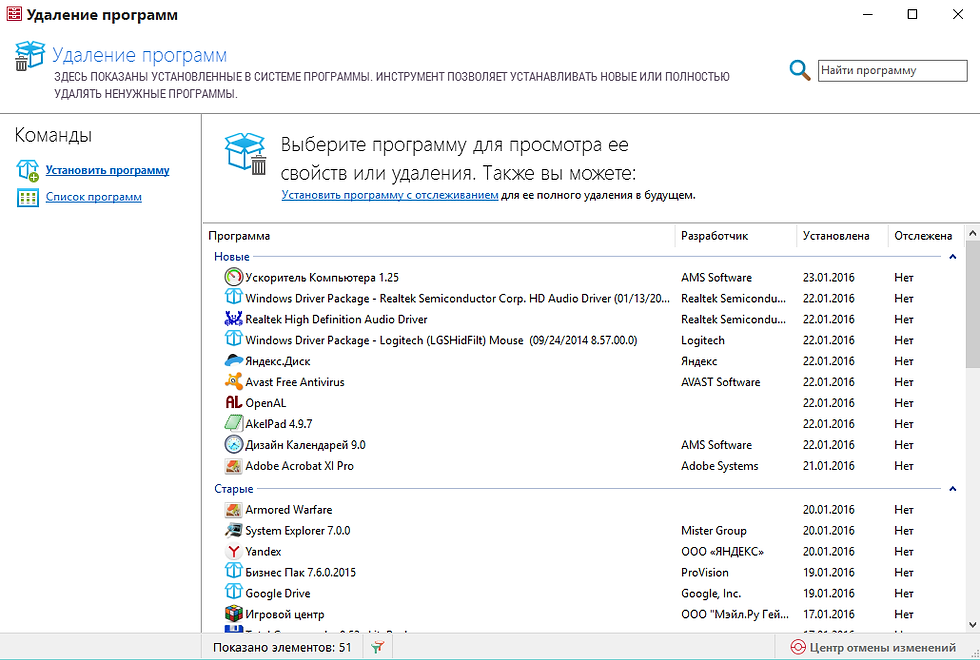Viewport: 980px width, 660px height.
Task: Click AVAST Software developer cell
Action: tap(721, 382)
